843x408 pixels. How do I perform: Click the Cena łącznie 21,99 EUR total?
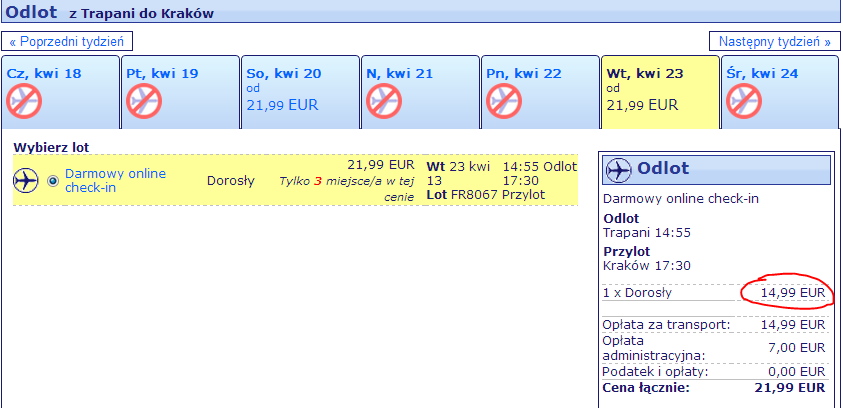[790, 388]
